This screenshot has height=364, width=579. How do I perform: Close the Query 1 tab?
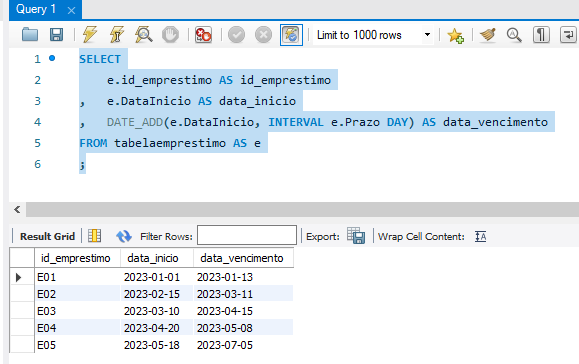(x=71, y=10)
